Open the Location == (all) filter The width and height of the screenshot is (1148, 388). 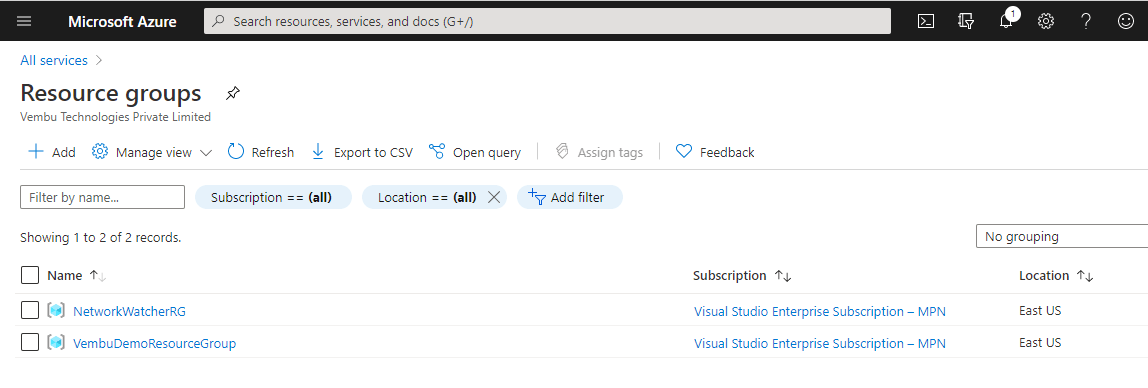pyautogui.click(x=427, y=197)
